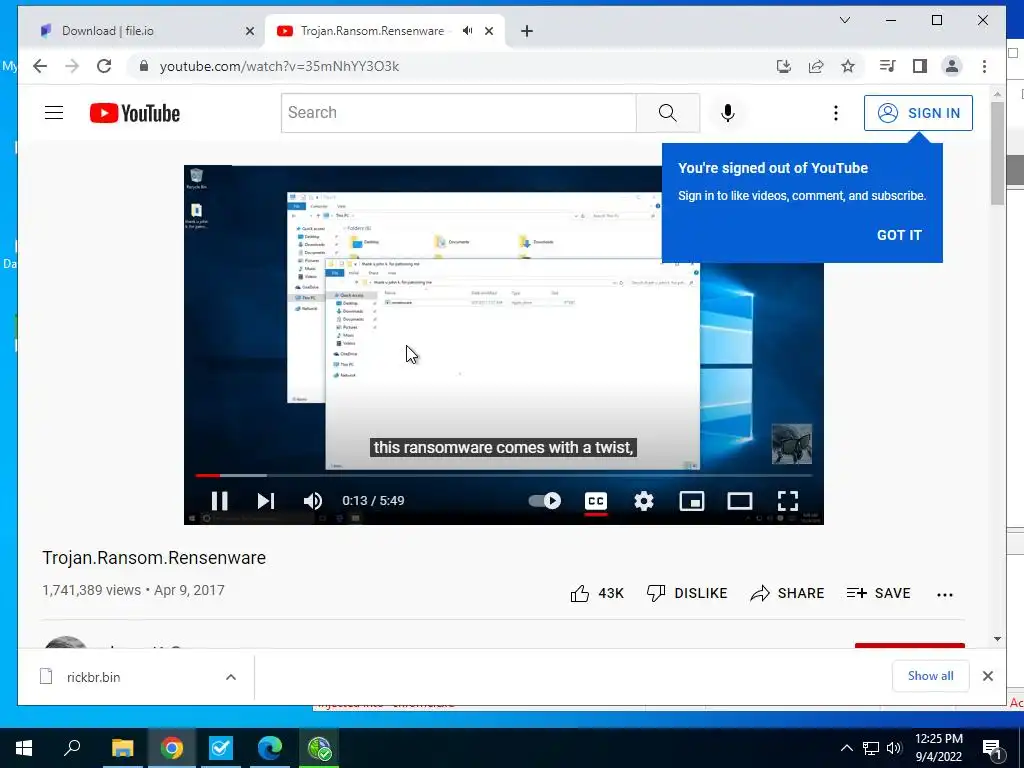Viewport: 1024px width, 768px height.
Task: SAVE video to a playlist
Action: [878, 593]
